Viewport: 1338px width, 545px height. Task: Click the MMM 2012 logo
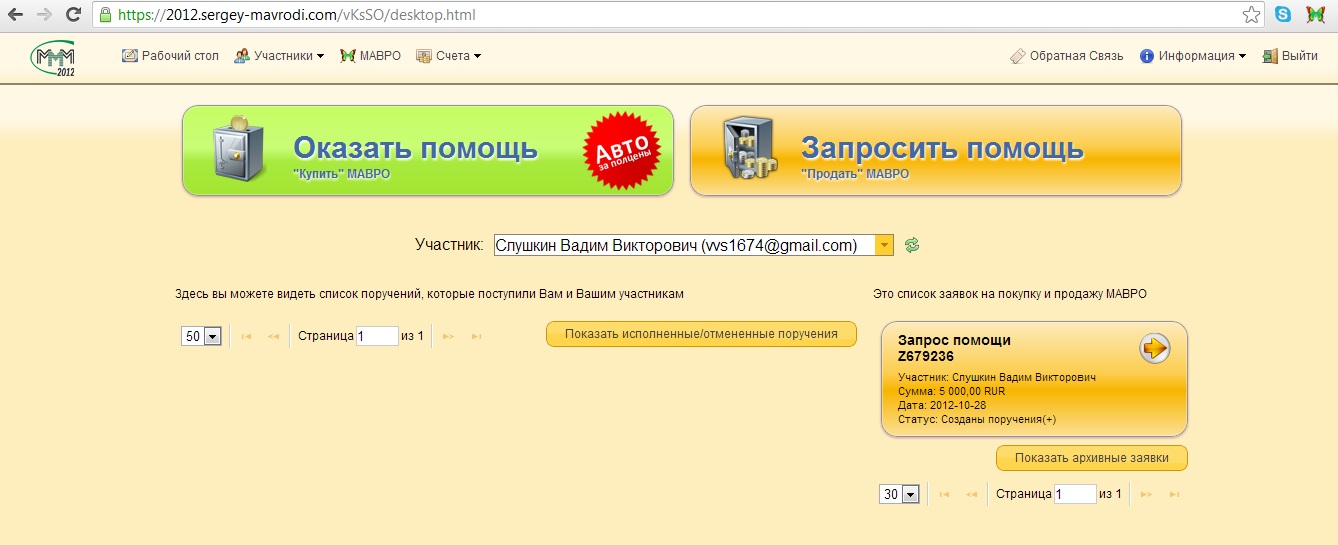(x=53, y=58)
